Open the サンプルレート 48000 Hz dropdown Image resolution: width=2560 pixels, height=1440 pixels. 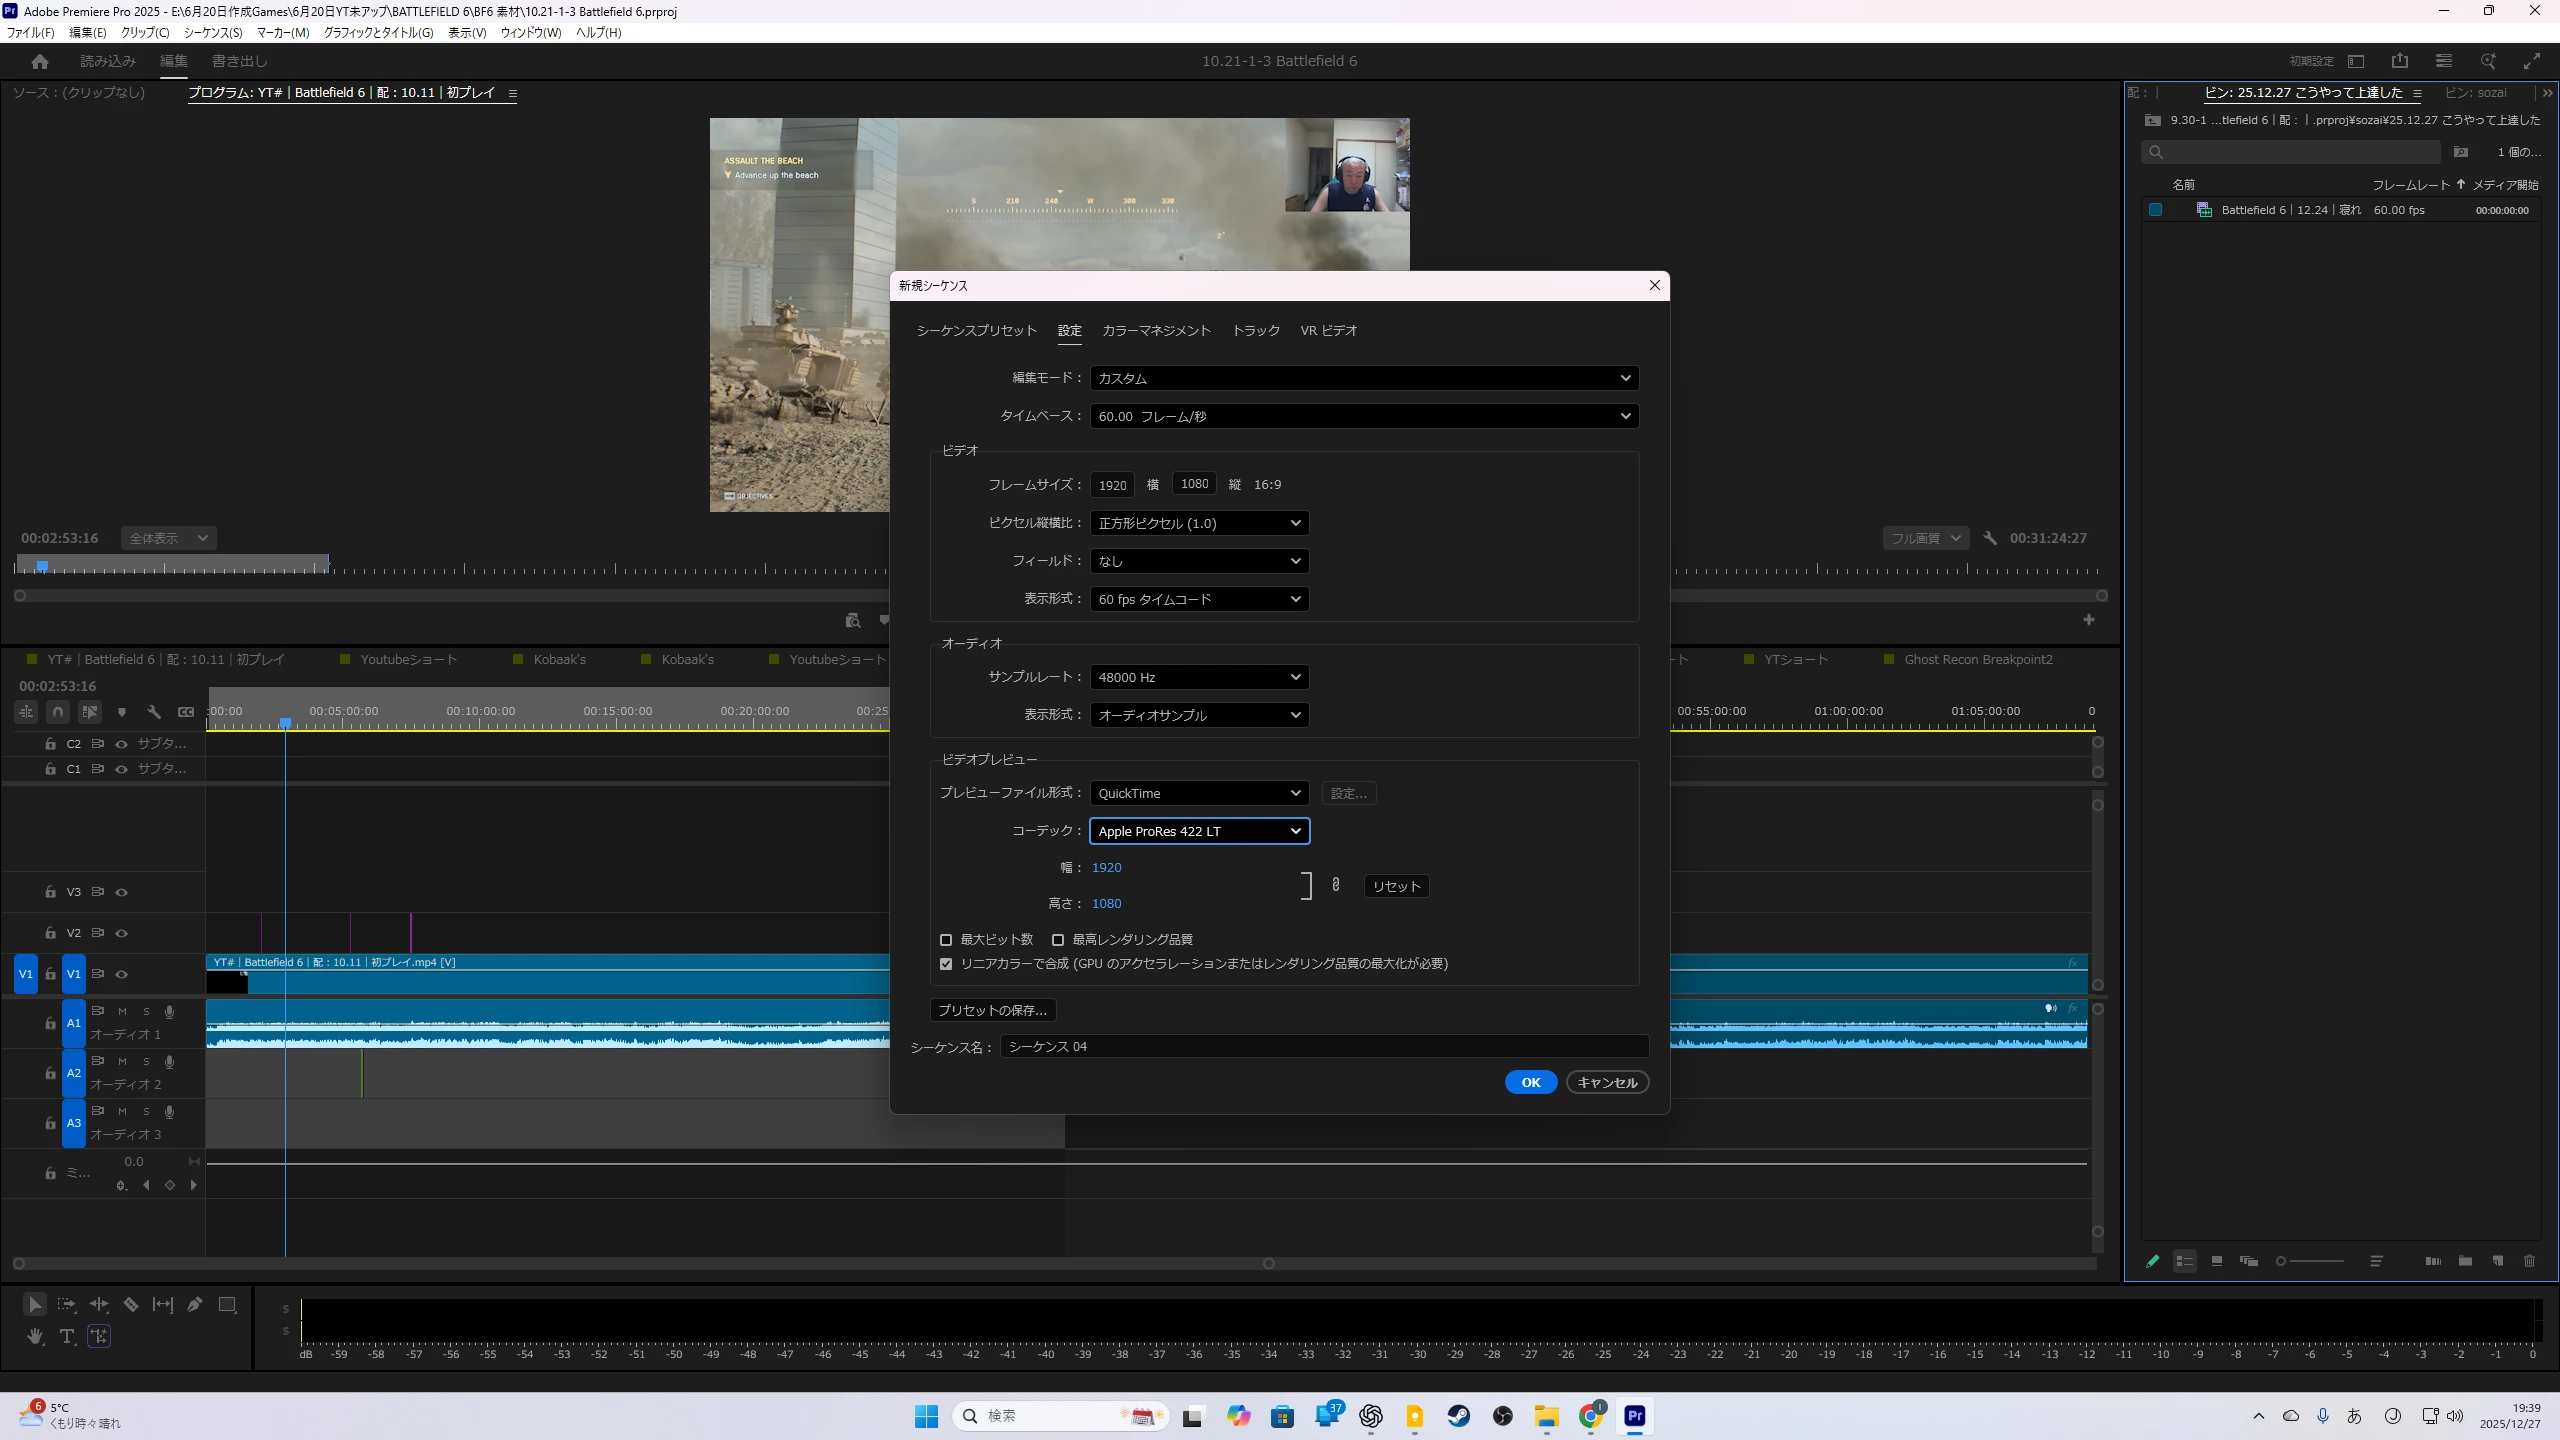[x=1200, y=677]
